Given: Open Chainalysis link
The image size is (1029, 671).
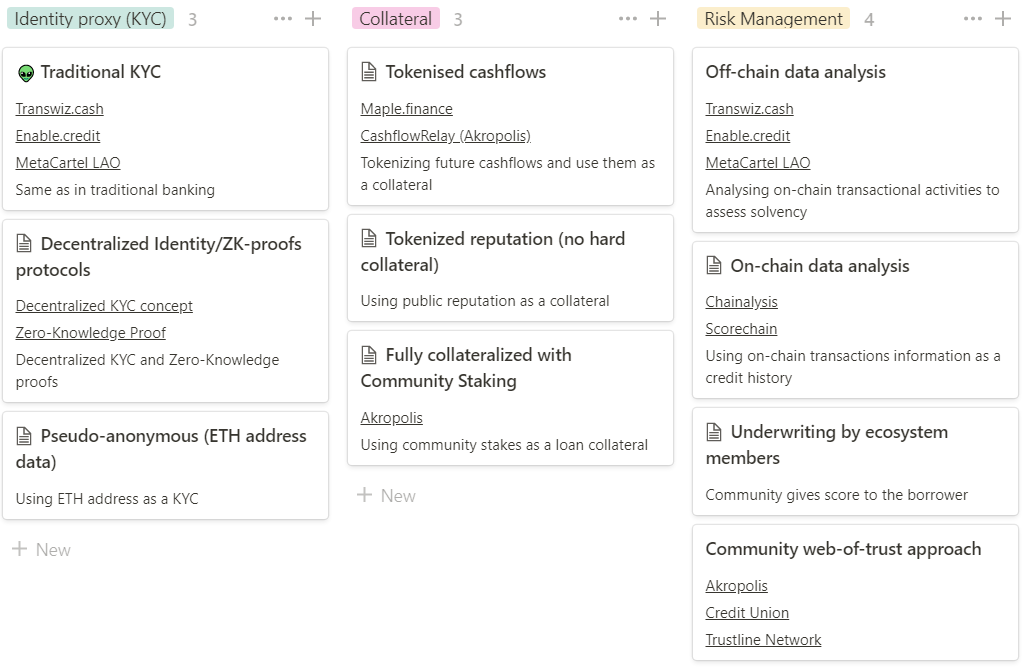Looking at the screenshot, I should (742, 302).
